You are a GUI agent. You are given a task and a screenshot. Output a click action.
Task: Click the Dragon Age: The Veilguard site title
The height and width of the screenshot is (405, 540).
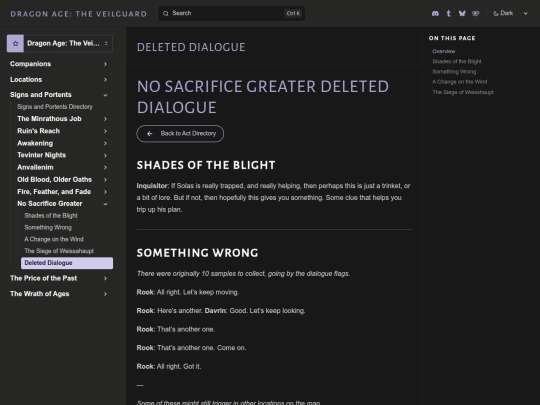point(79,14)
